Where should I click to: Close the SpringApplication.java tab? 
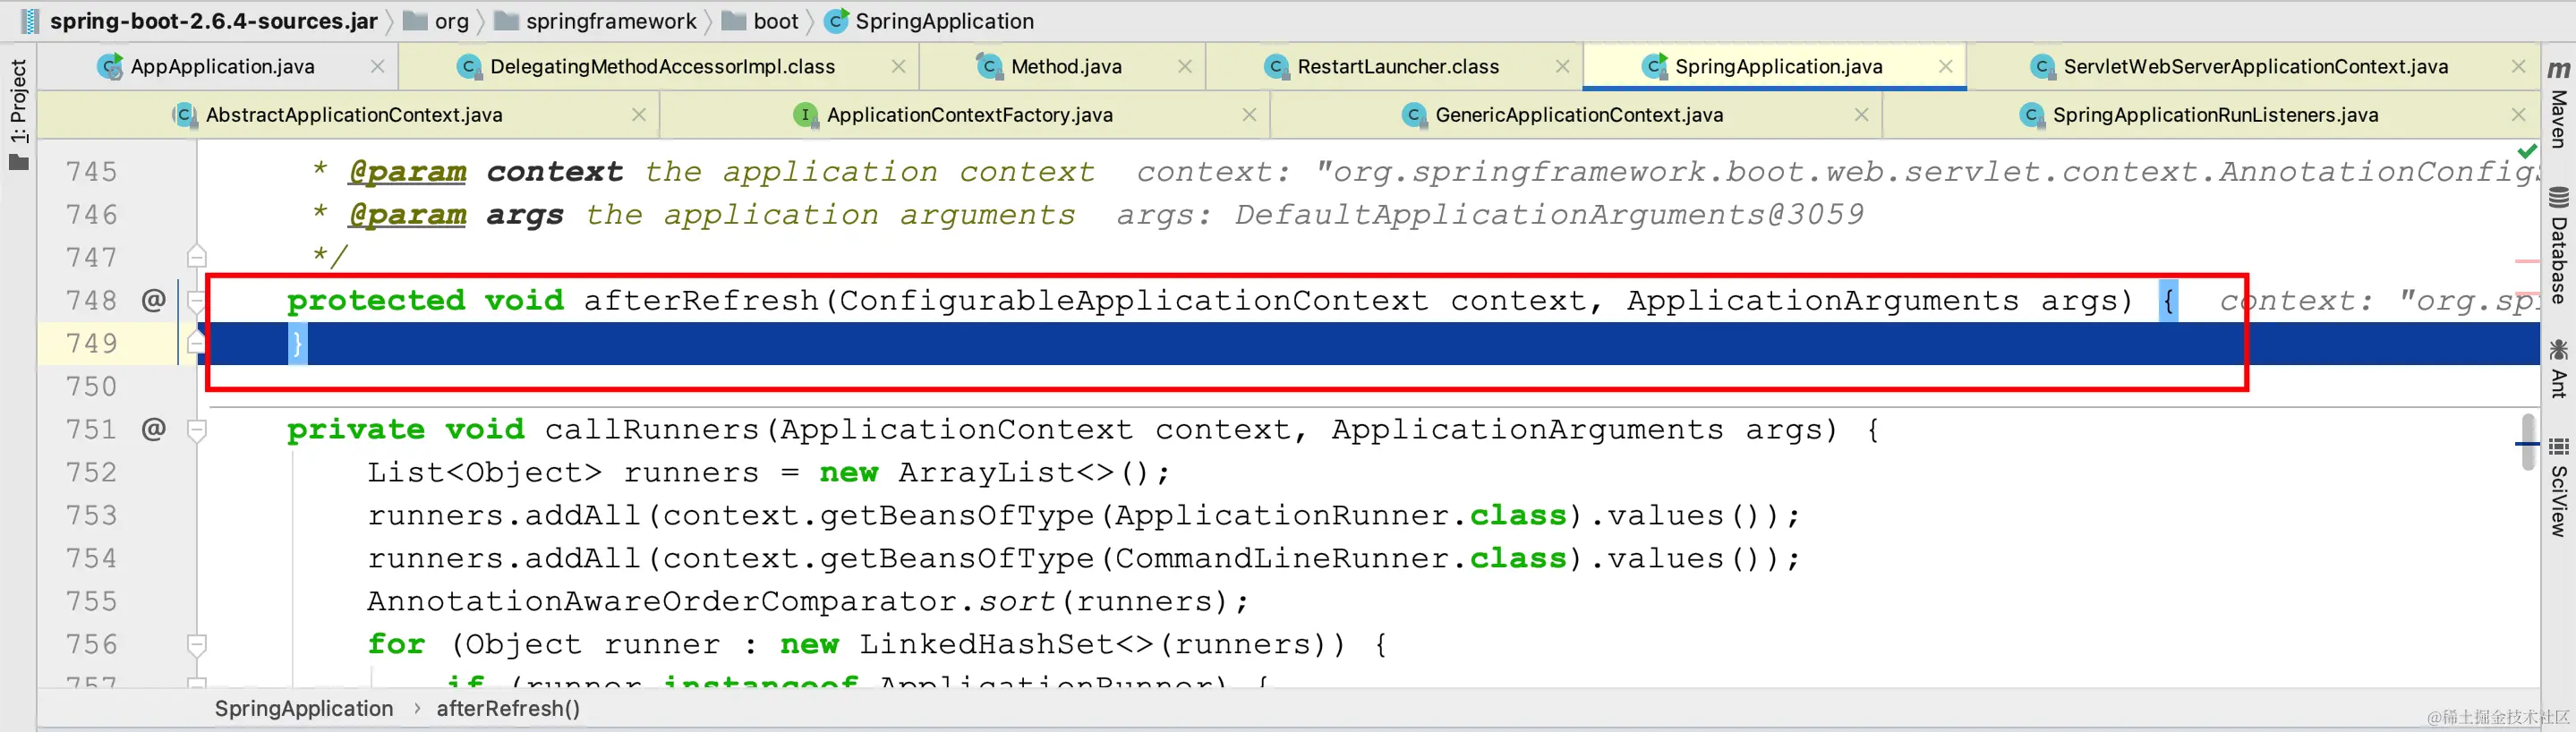coord(1945,66)
